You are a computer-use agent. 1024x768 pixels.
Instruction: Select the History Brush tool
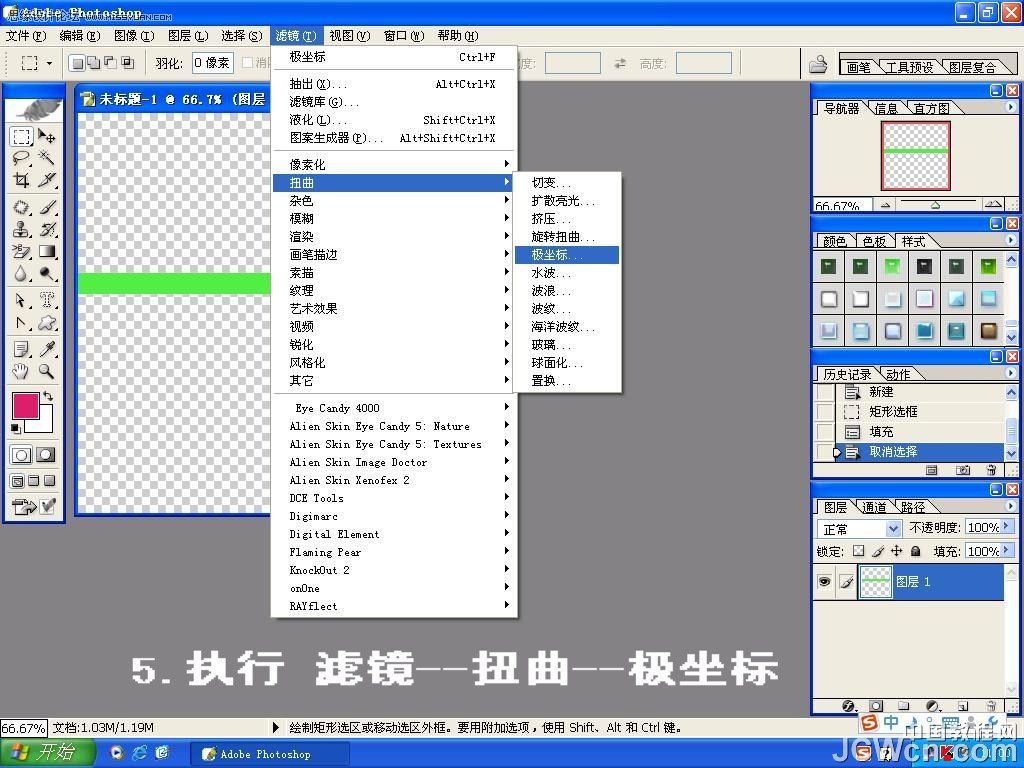pyautogui.click(x=46, y=229)
